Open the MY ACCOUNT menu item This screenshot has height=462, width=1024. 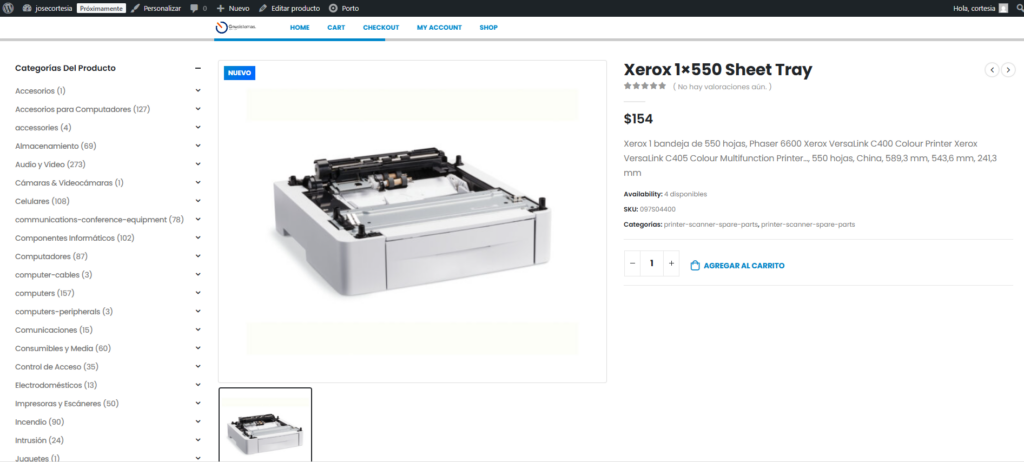tap(439, 27)
